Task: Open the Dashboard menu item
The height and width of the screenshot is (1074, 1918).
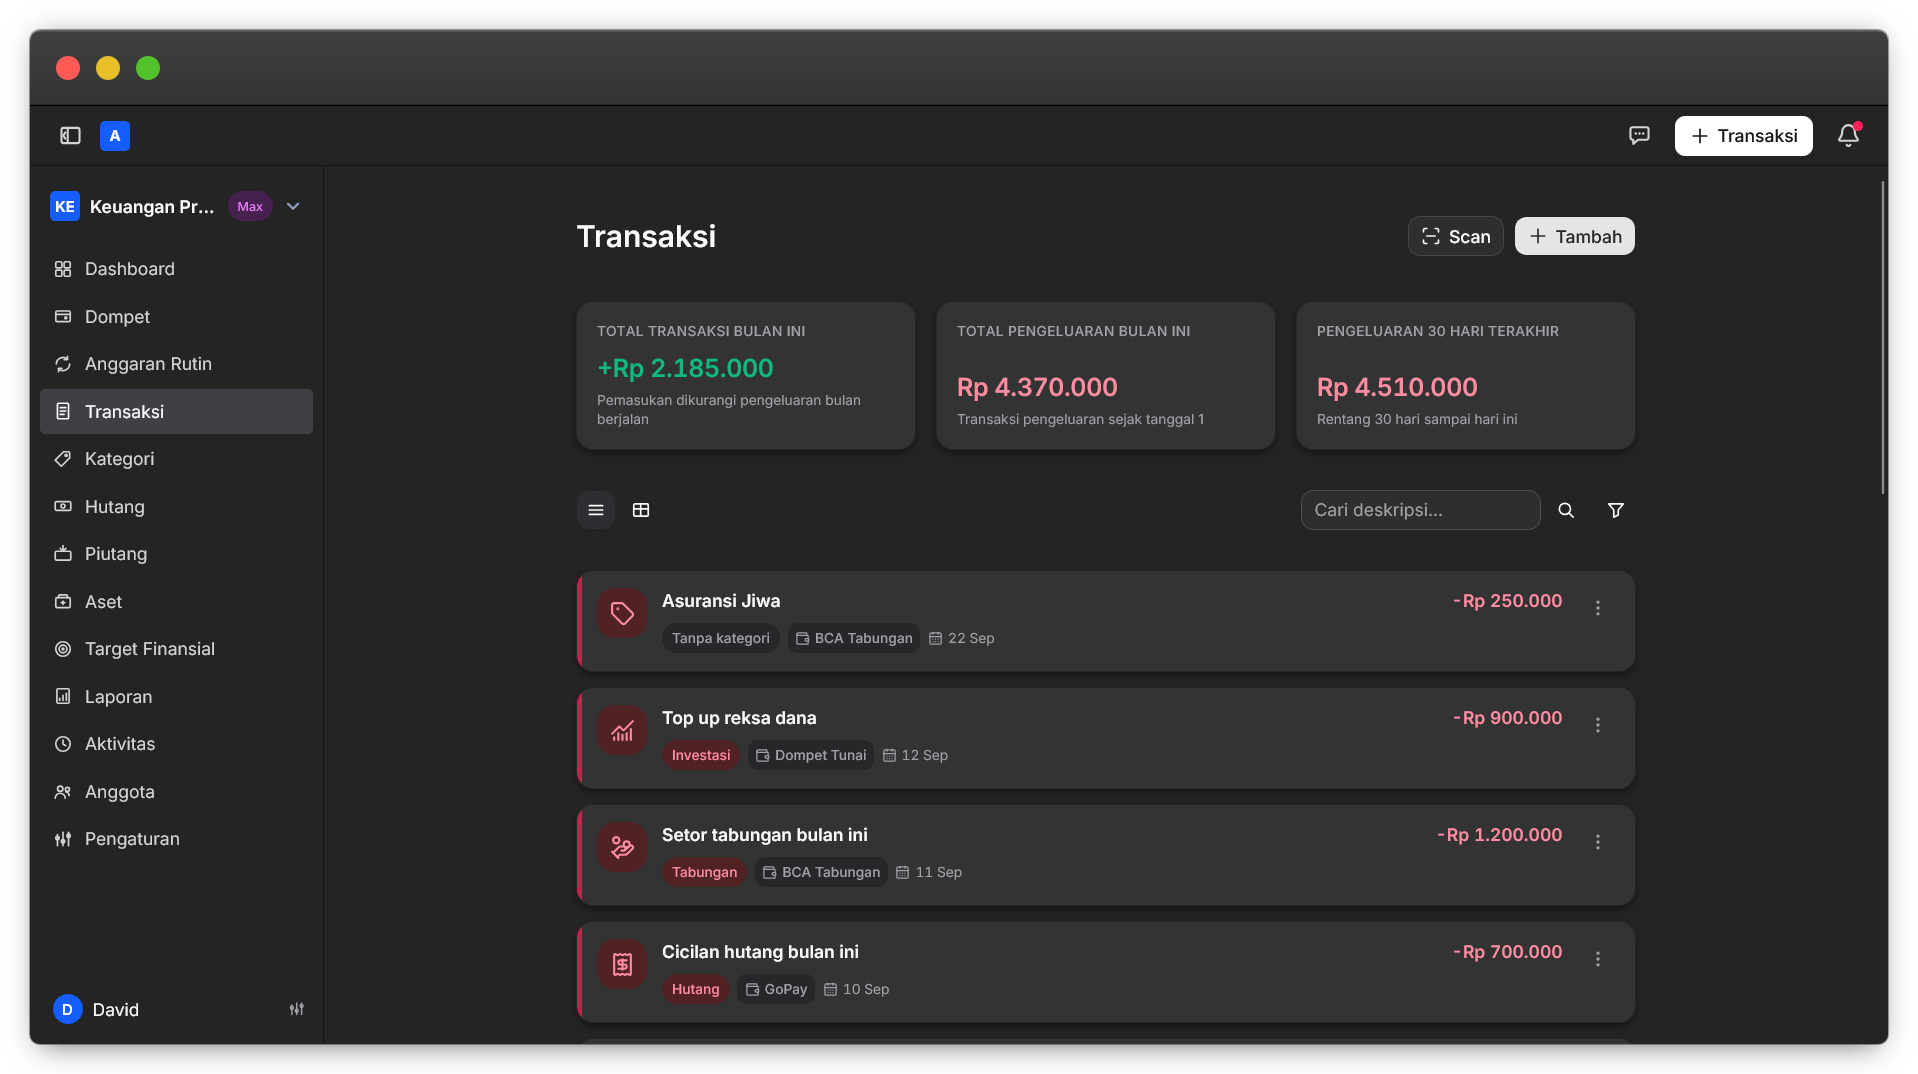Action: 176,269
